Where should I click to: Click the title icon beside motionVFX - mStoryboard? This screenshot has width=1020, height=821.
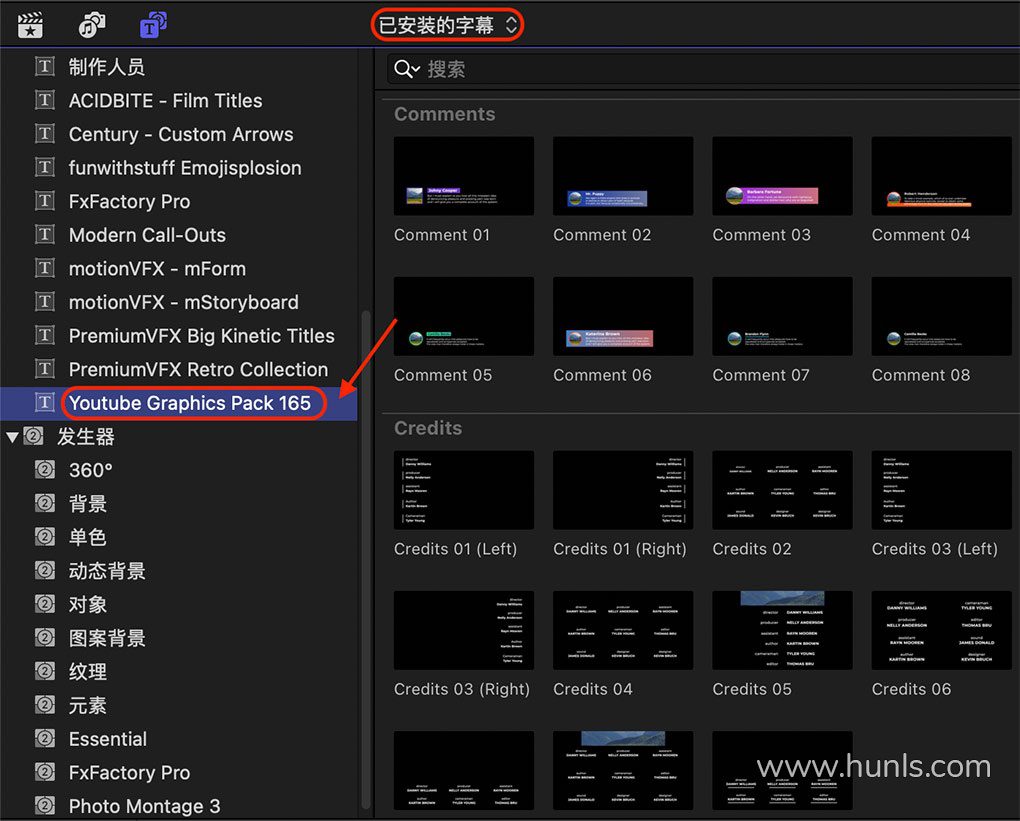[x=44, y=302]
